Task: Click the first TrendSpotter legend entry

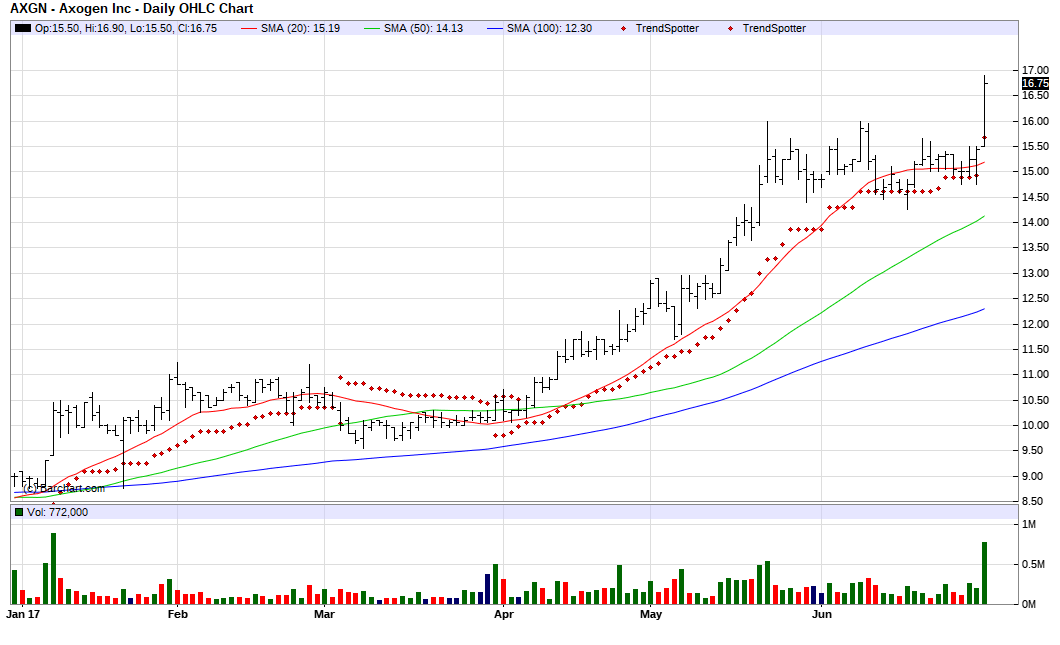Action: (667, 28)
